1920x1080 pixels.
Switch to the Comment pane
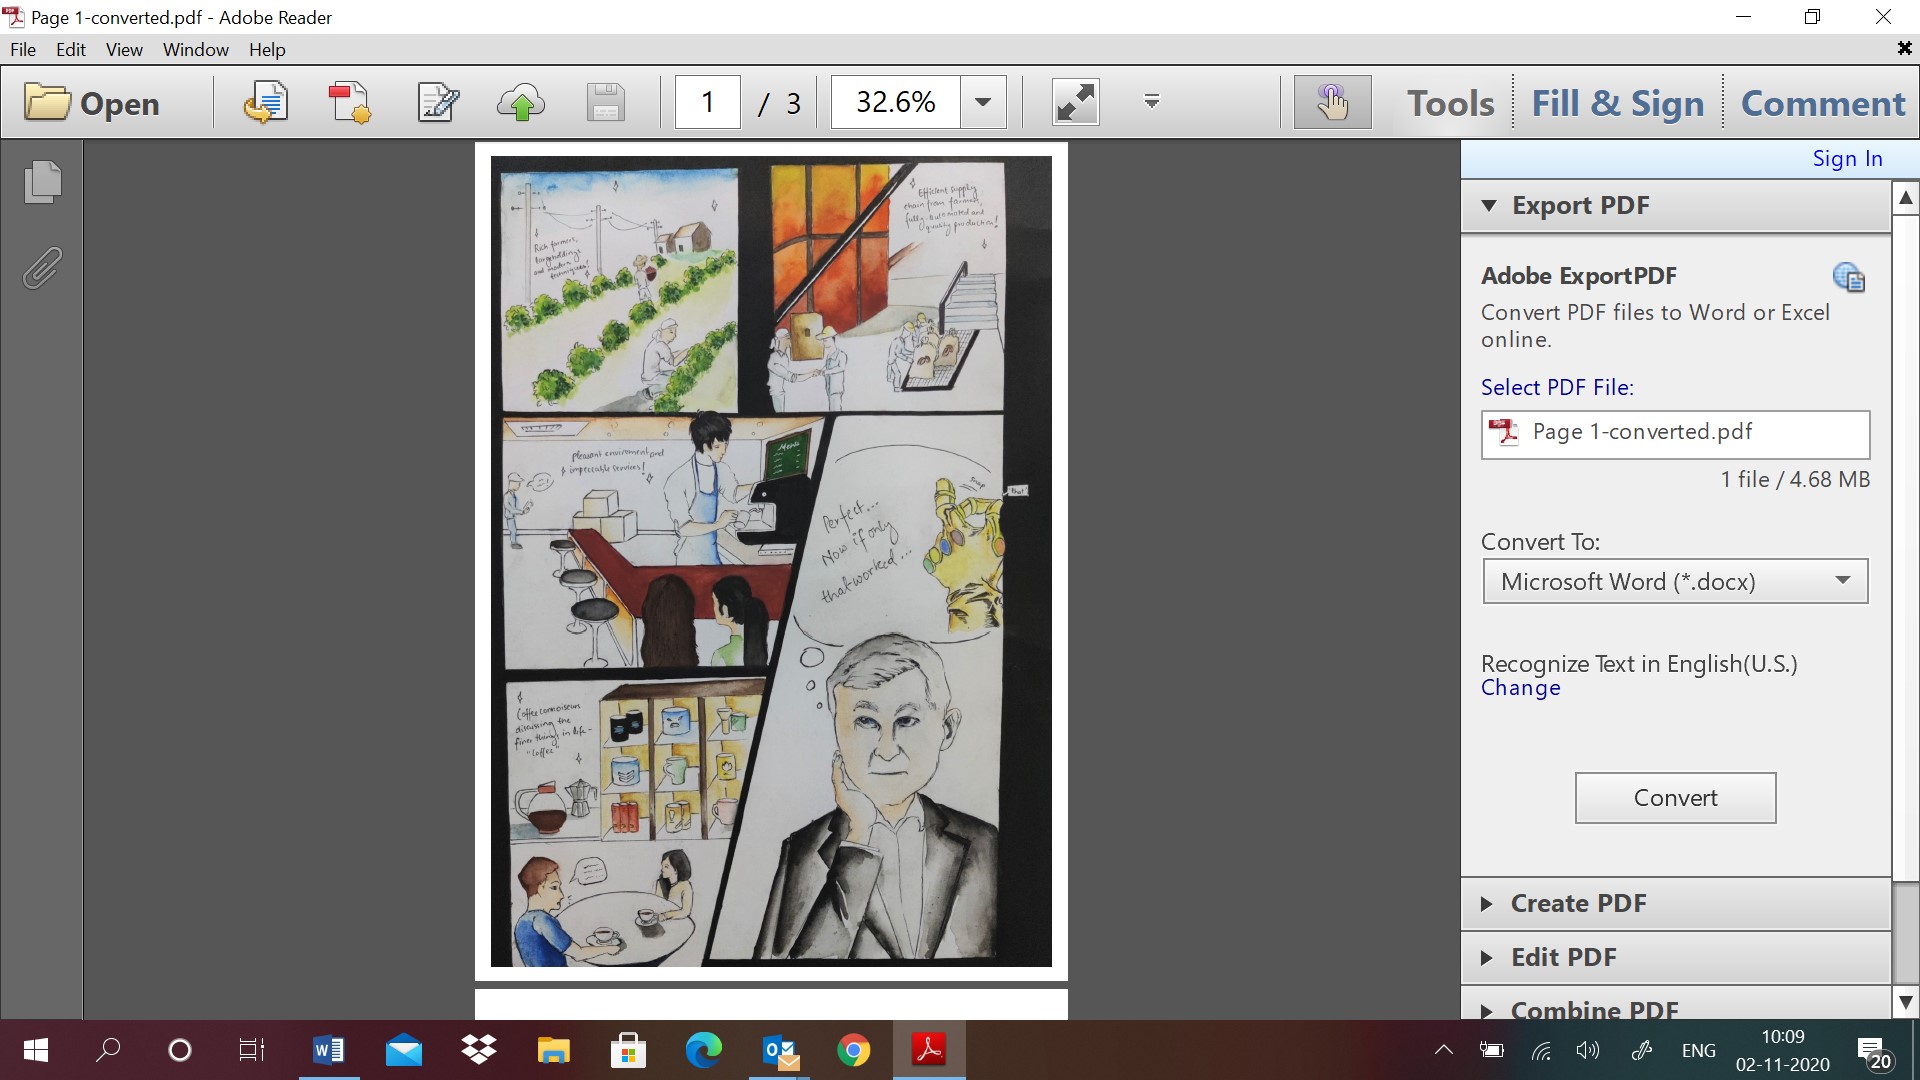point(1823,103)
